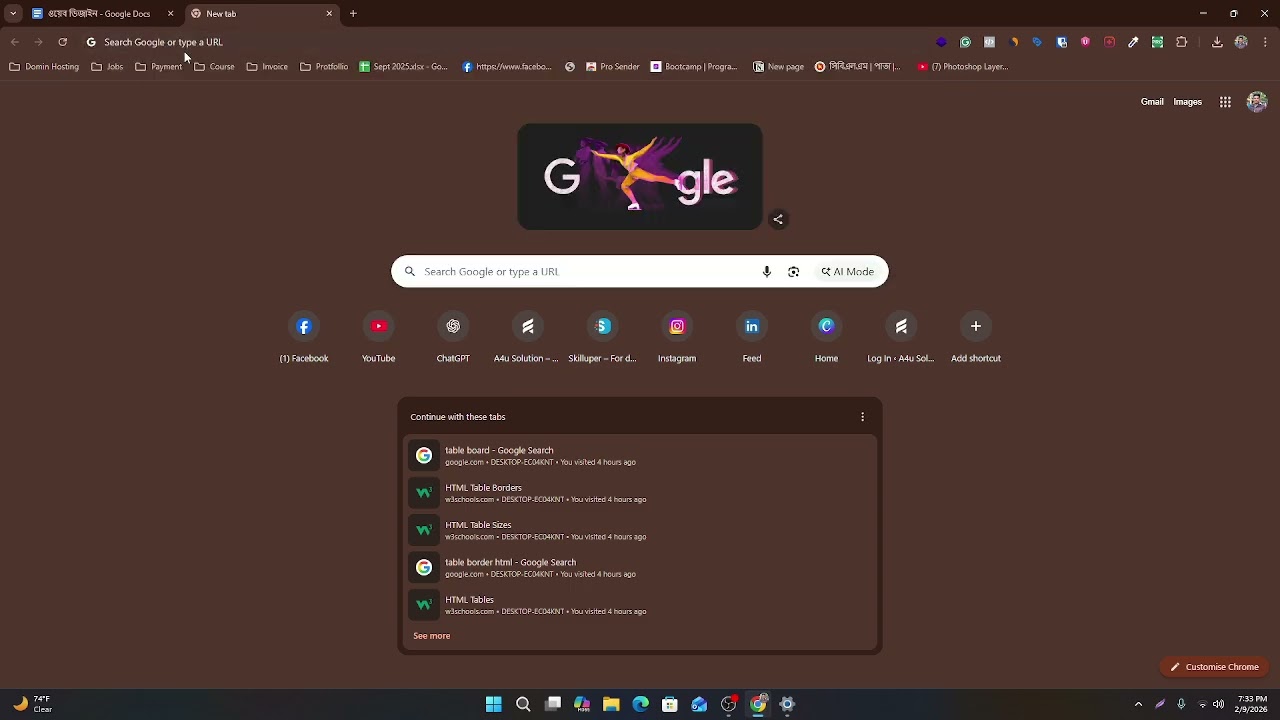Open the Chrome three-dot menu
The image size is (1280, 720).
coord(1265,42)
